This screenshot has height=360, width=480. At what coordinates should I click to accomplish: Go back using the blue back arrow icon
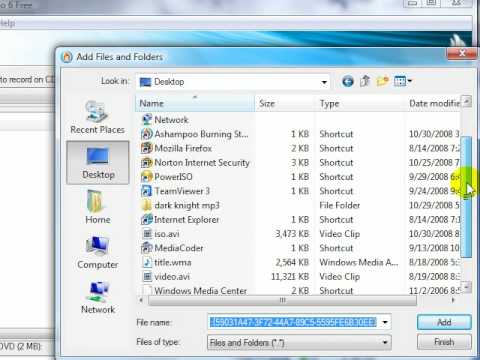(x=348, y=81)
